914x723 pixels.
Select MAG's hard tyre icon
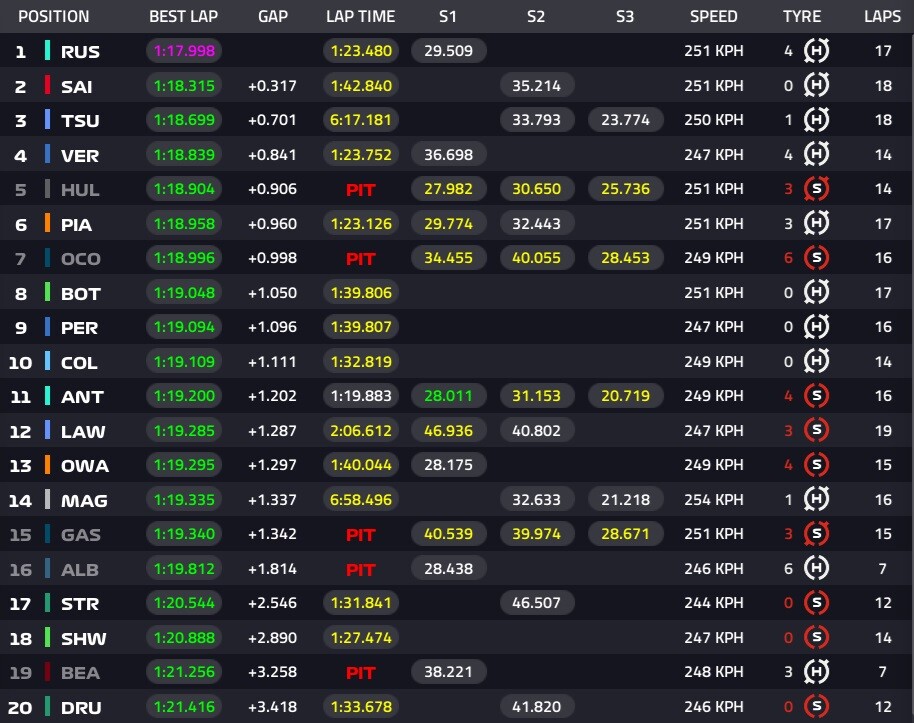(x=816, y=499)
